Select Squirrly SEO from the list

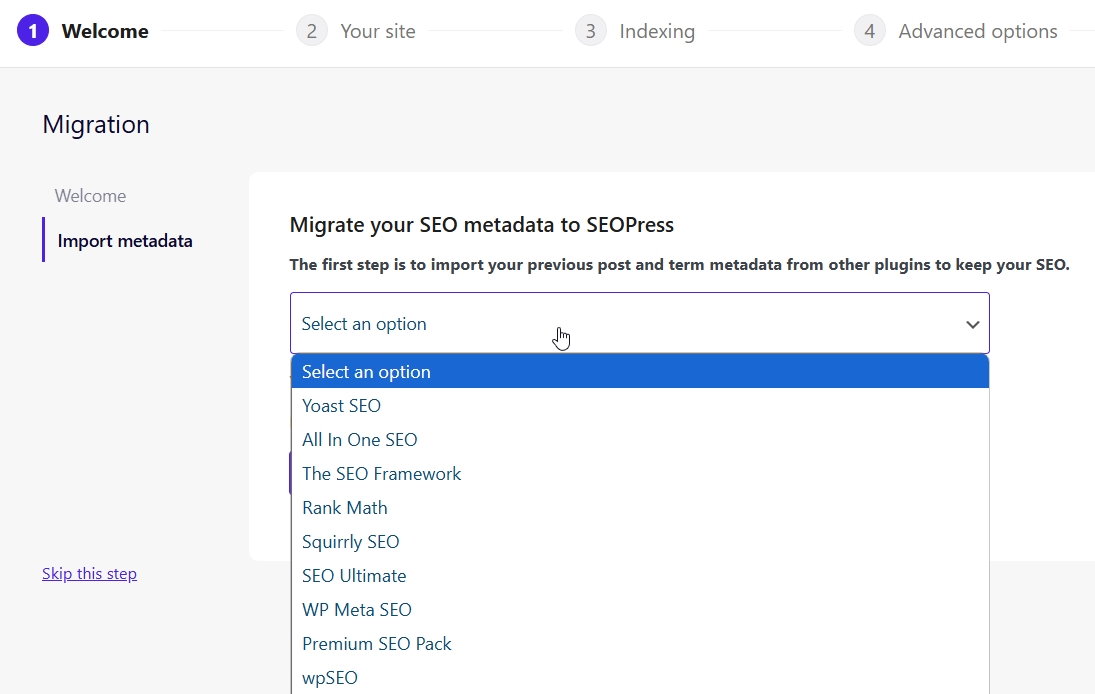tap(350, 542)
